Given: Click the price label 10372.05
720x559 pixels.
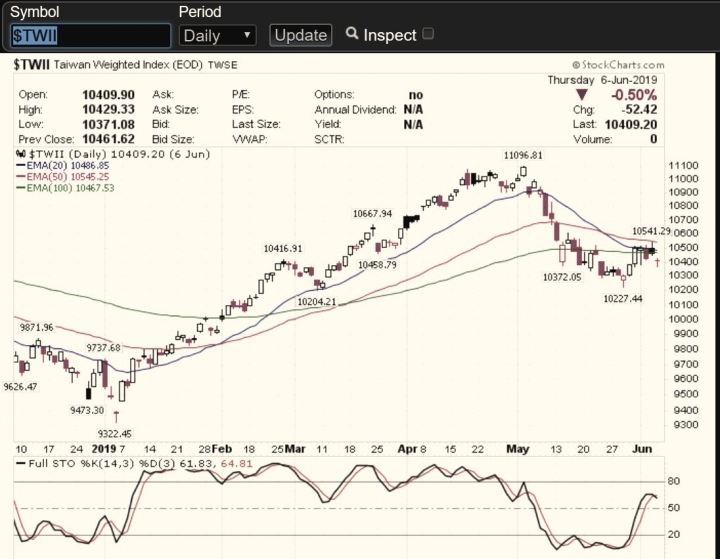Looking at the screenshot, I should (562, 277).
